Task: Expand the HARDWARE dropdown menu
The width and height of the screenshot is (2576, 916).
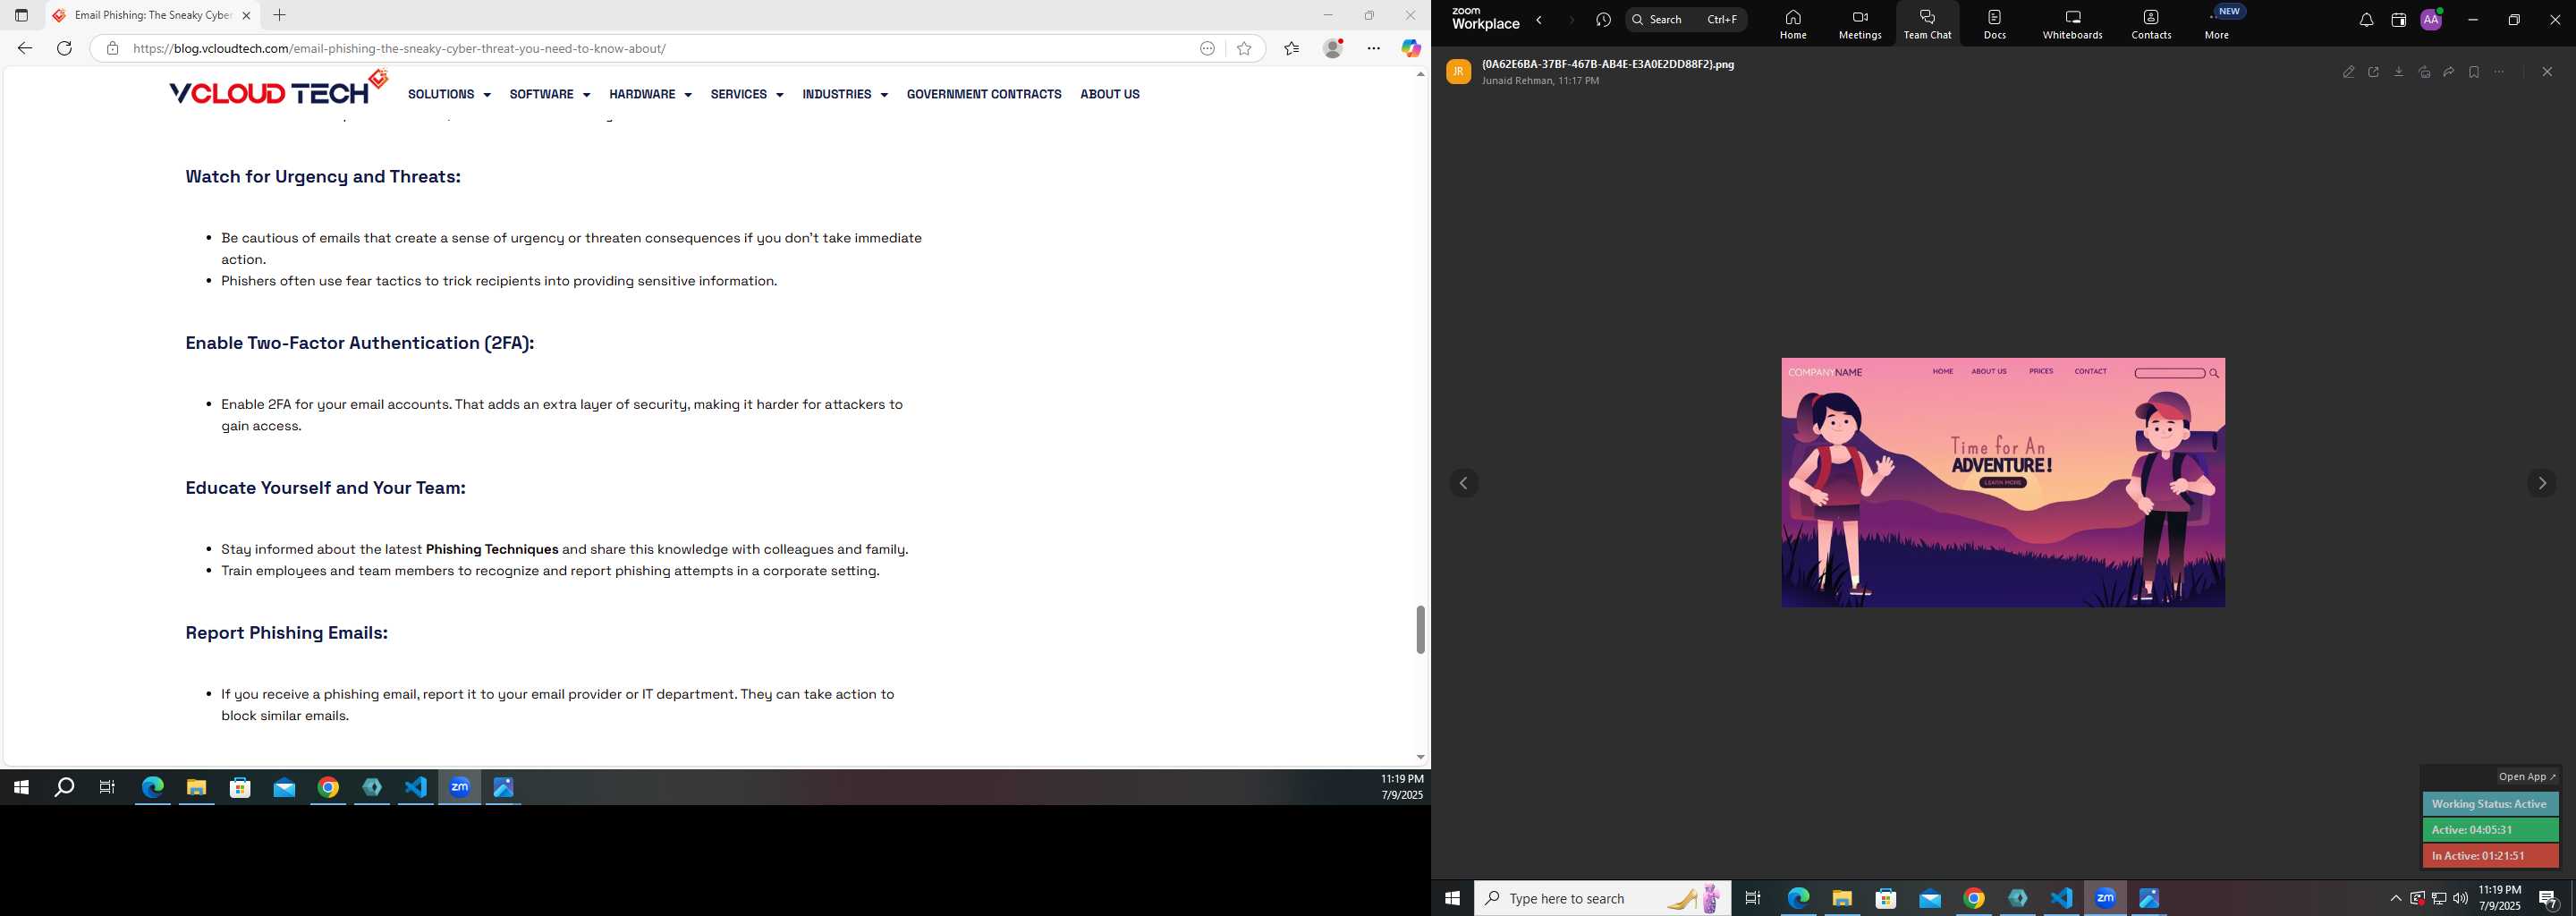Action: click(x=650, y=94)
